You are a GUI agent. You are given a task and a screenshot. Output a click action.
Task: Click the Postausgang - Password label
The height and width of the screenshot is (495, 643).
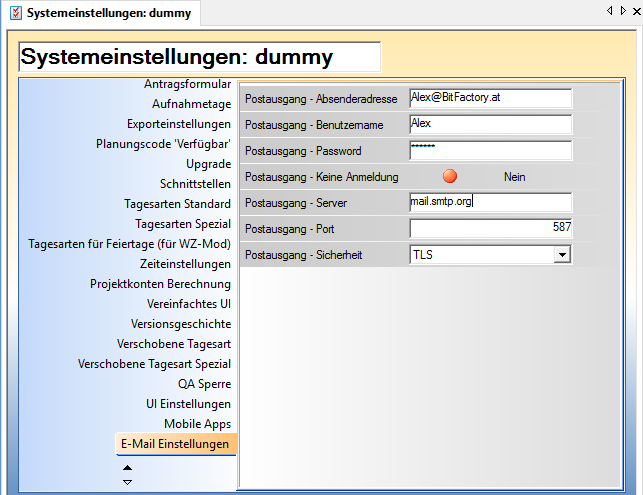pyautogui.click(x=303, y=151)
